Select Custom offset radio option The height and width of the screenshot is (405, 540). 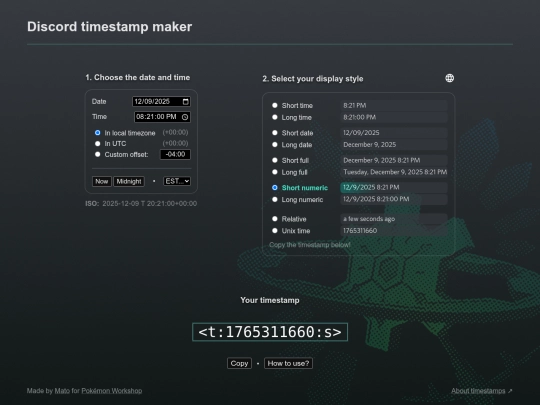click(x=97, y=154)
